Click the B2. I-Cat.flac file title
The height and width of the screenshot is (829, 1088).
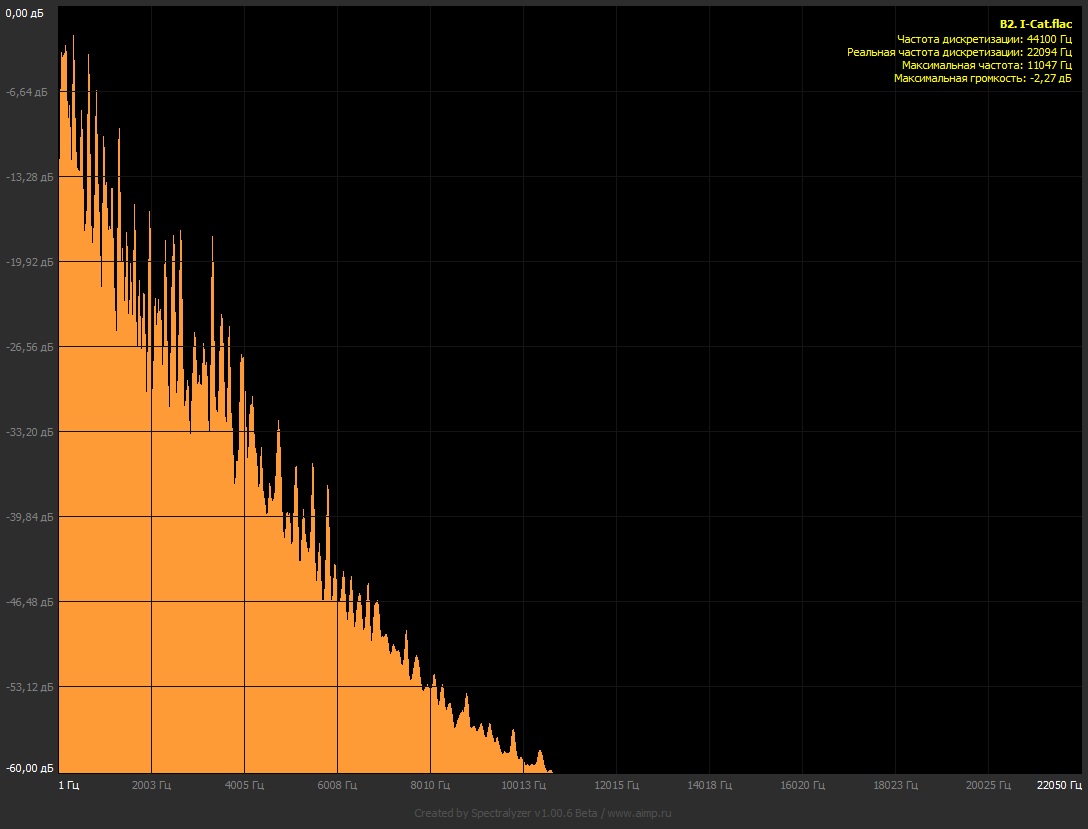pos(1035,24)
